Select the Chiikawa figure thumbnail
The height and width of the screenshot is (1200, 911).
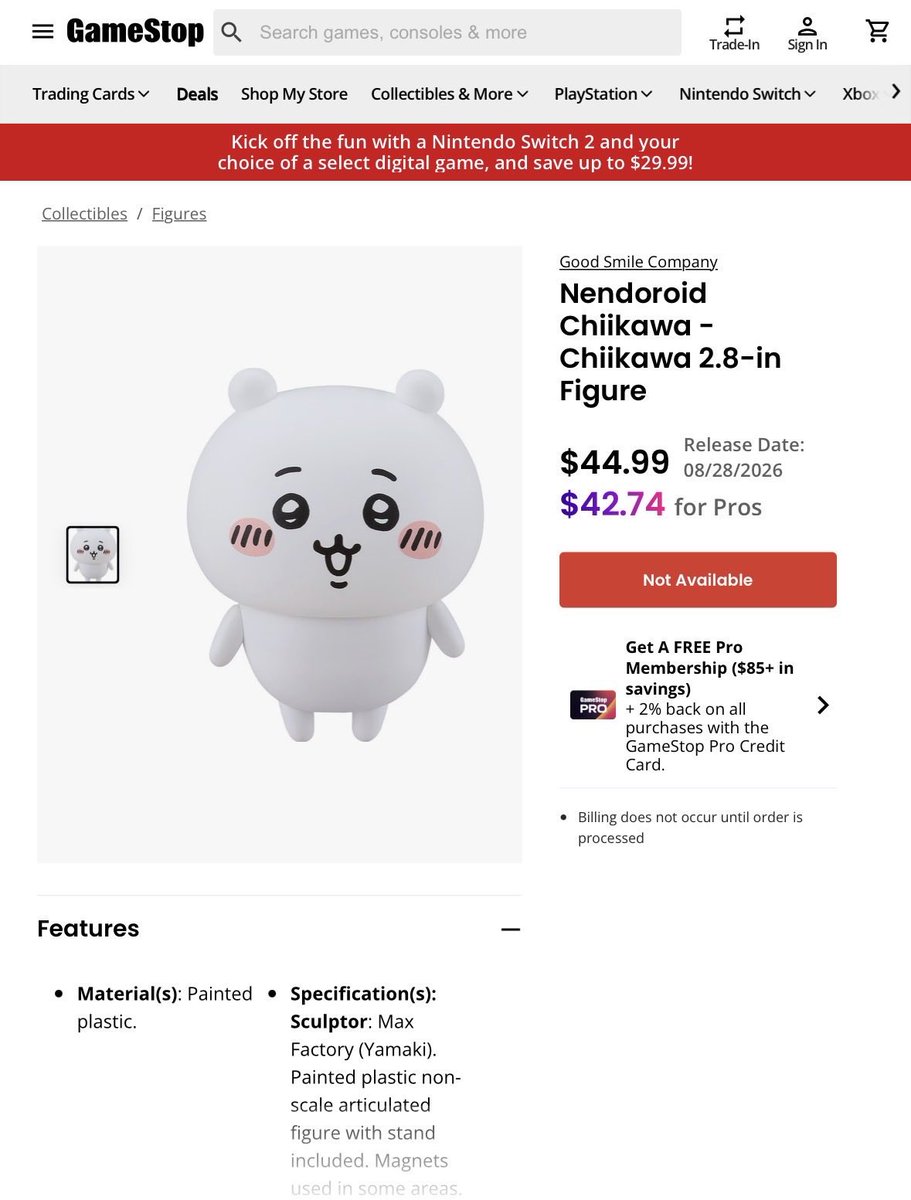pos(93,555)
